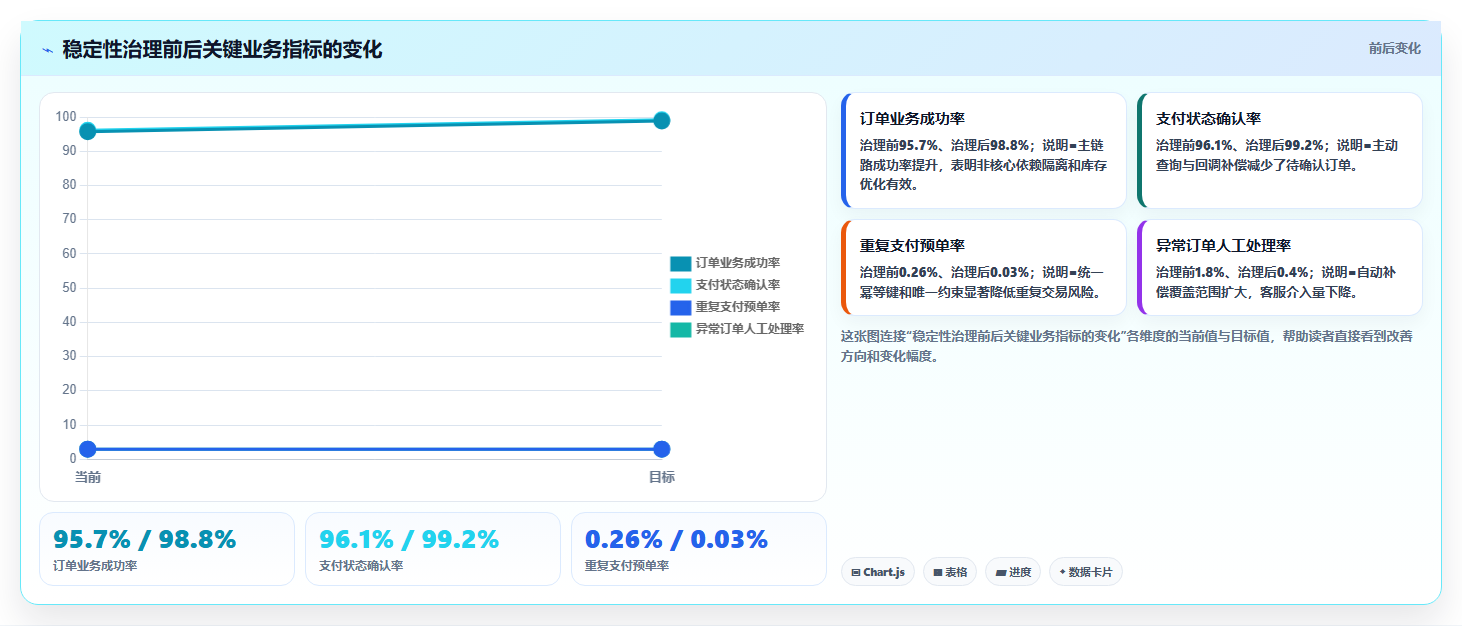Click the Chart.js tag label

[884, 573]
